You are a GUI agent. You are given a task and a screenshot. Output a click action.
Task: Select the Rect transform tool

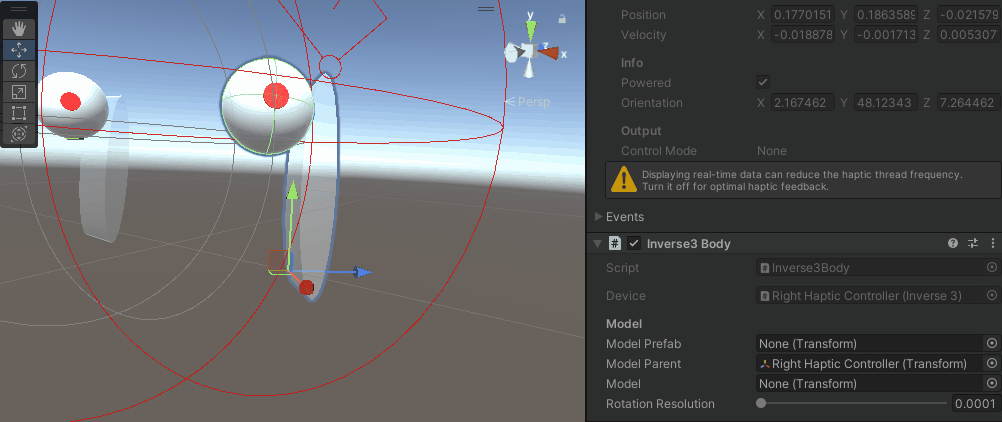pyautogui.click(x=19, y=113)
